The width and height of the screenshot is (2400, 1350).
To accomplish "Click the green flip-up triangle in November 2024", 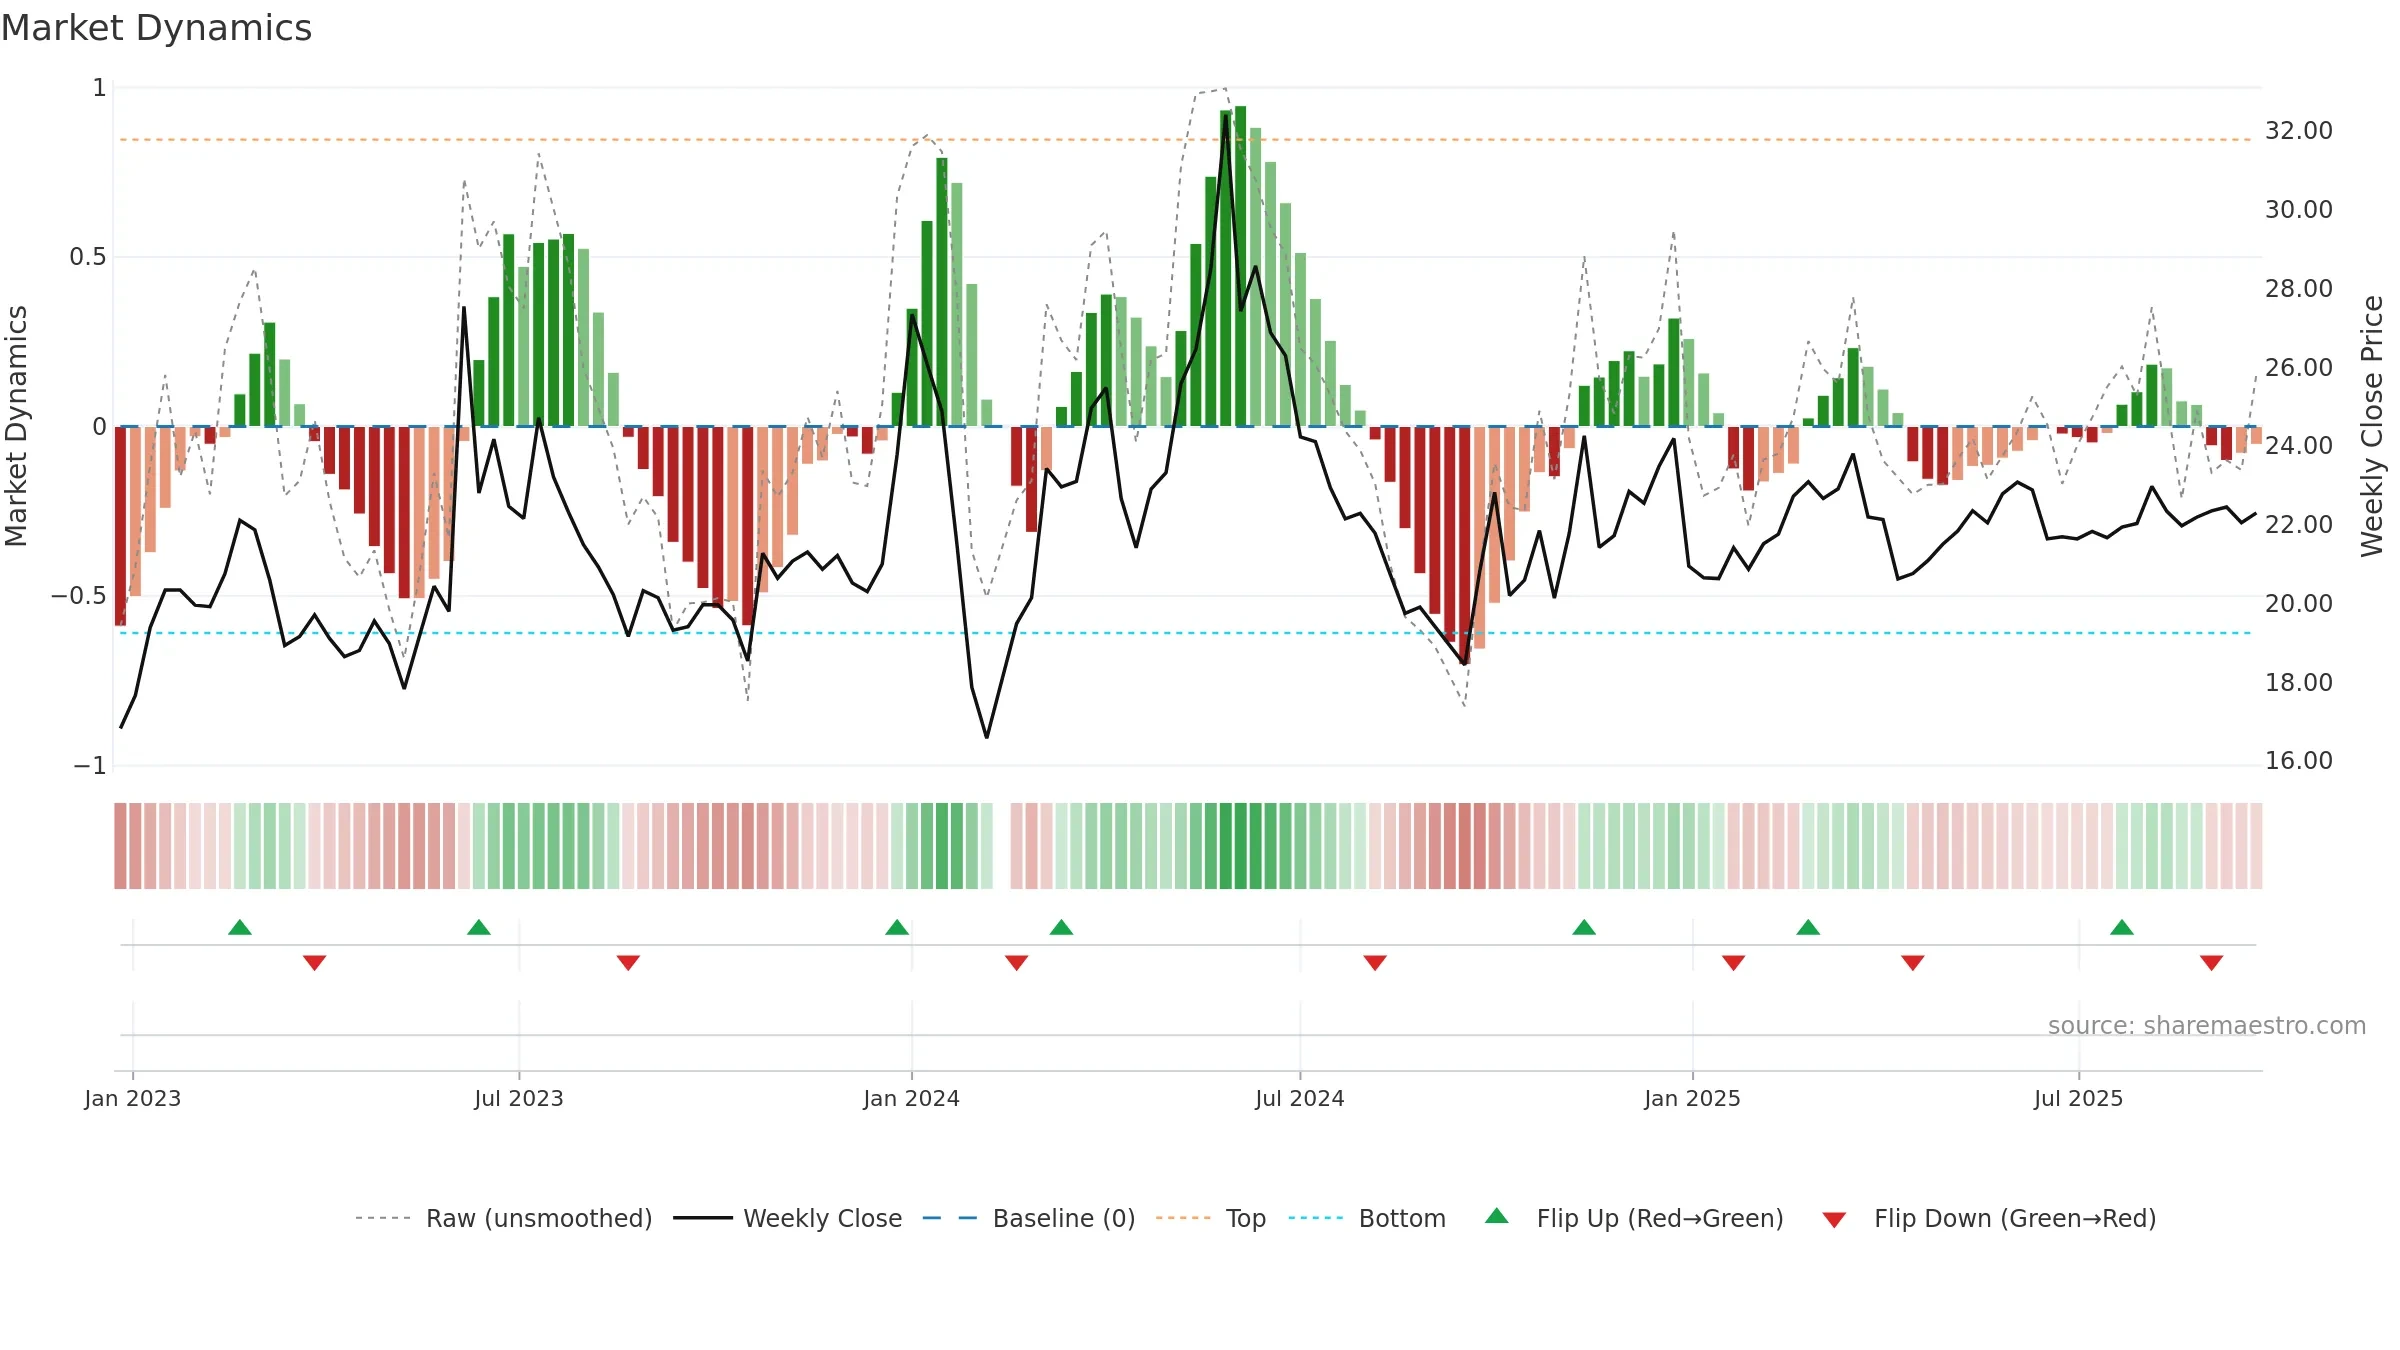I will click(x=1584, y=927).
